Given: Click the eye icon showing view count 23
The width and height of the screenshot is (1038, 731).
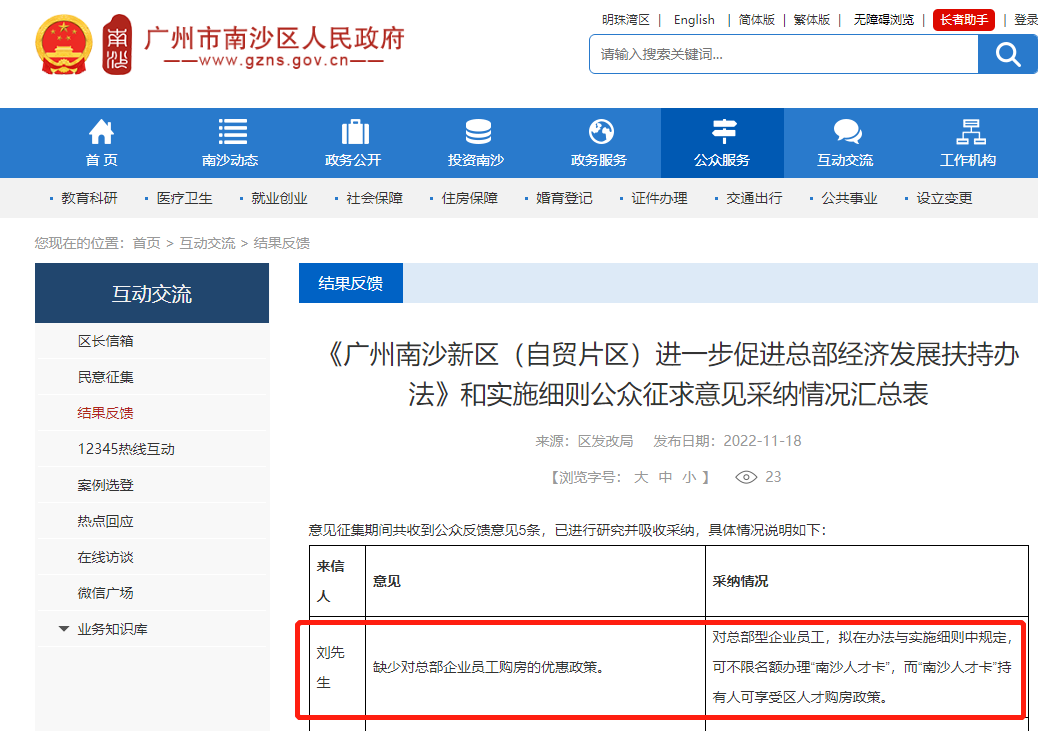Looking at the screenshot, I should coord(745,477).
